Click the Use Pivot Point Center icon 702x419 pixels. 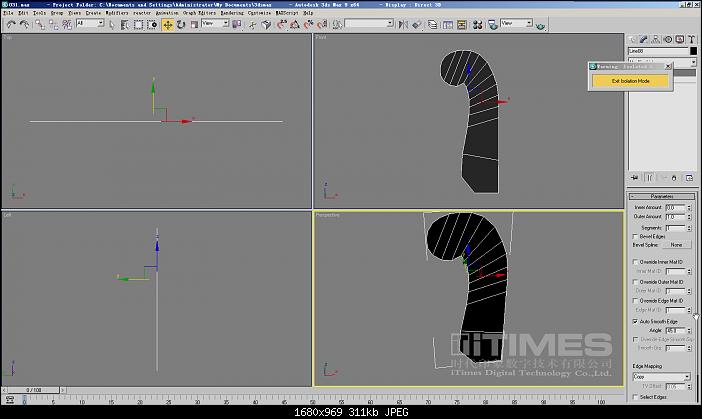pos(236,24)
